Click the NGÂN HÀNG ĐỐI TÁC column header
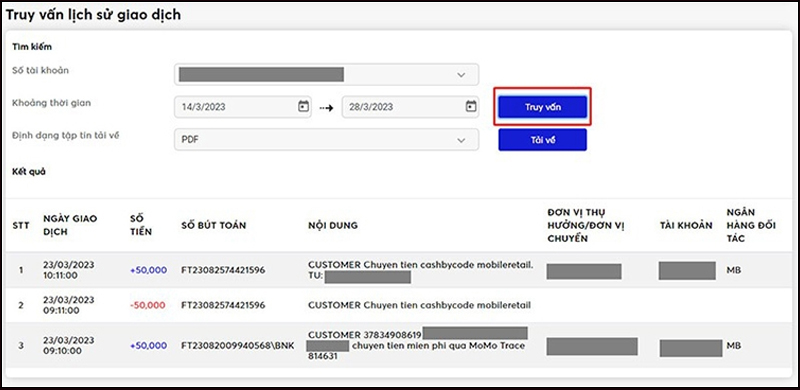This screenshot has width=800, height=390. tap(751, 225)
